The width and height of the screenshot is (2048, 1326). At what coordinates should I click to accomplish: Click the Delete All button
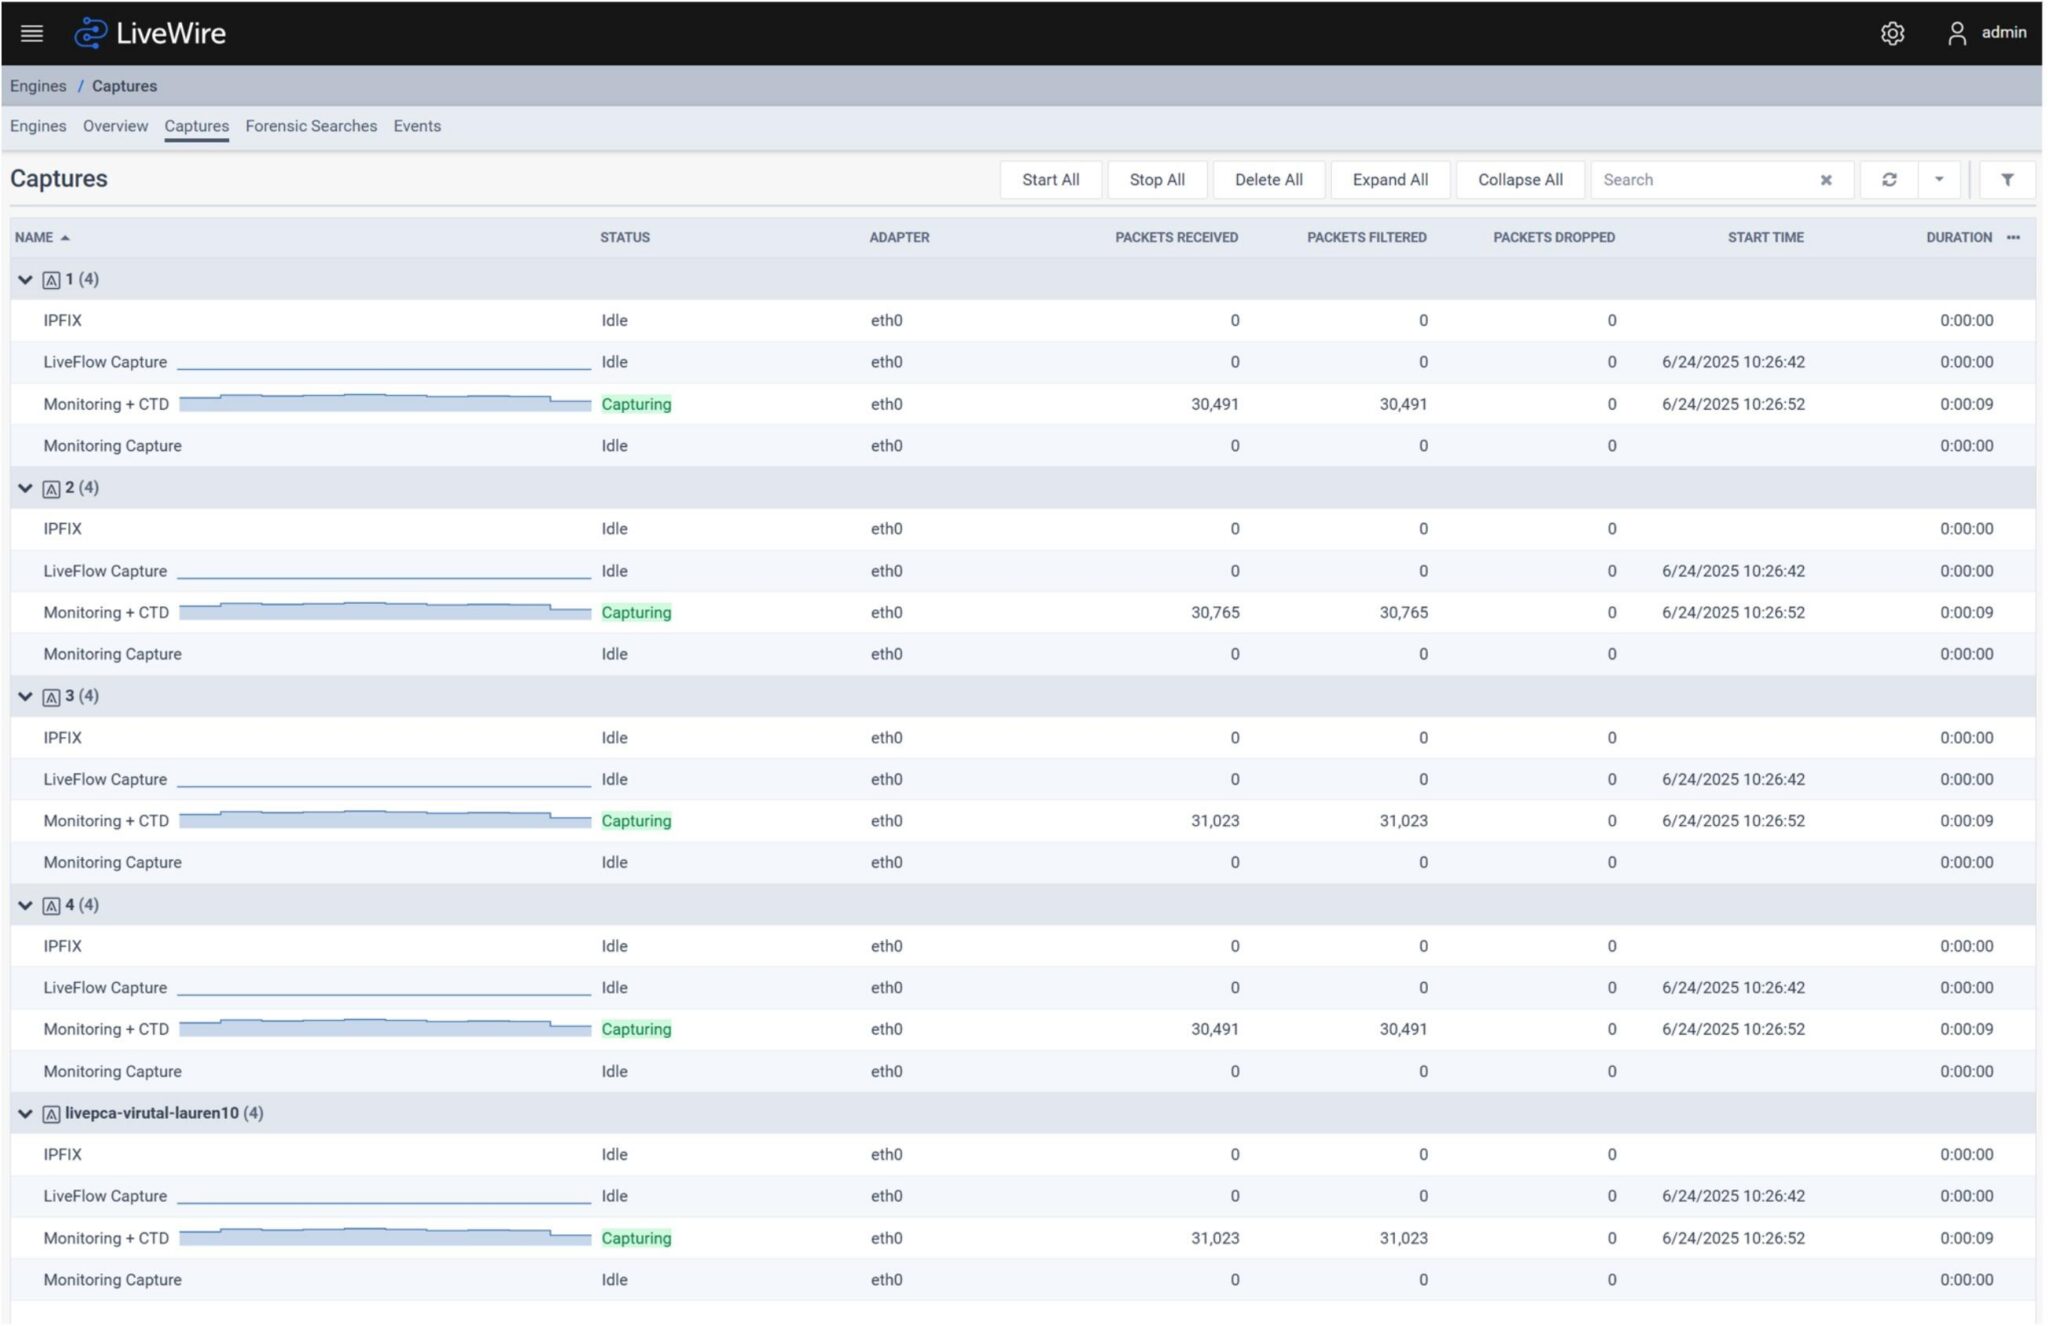(1268, 180)
